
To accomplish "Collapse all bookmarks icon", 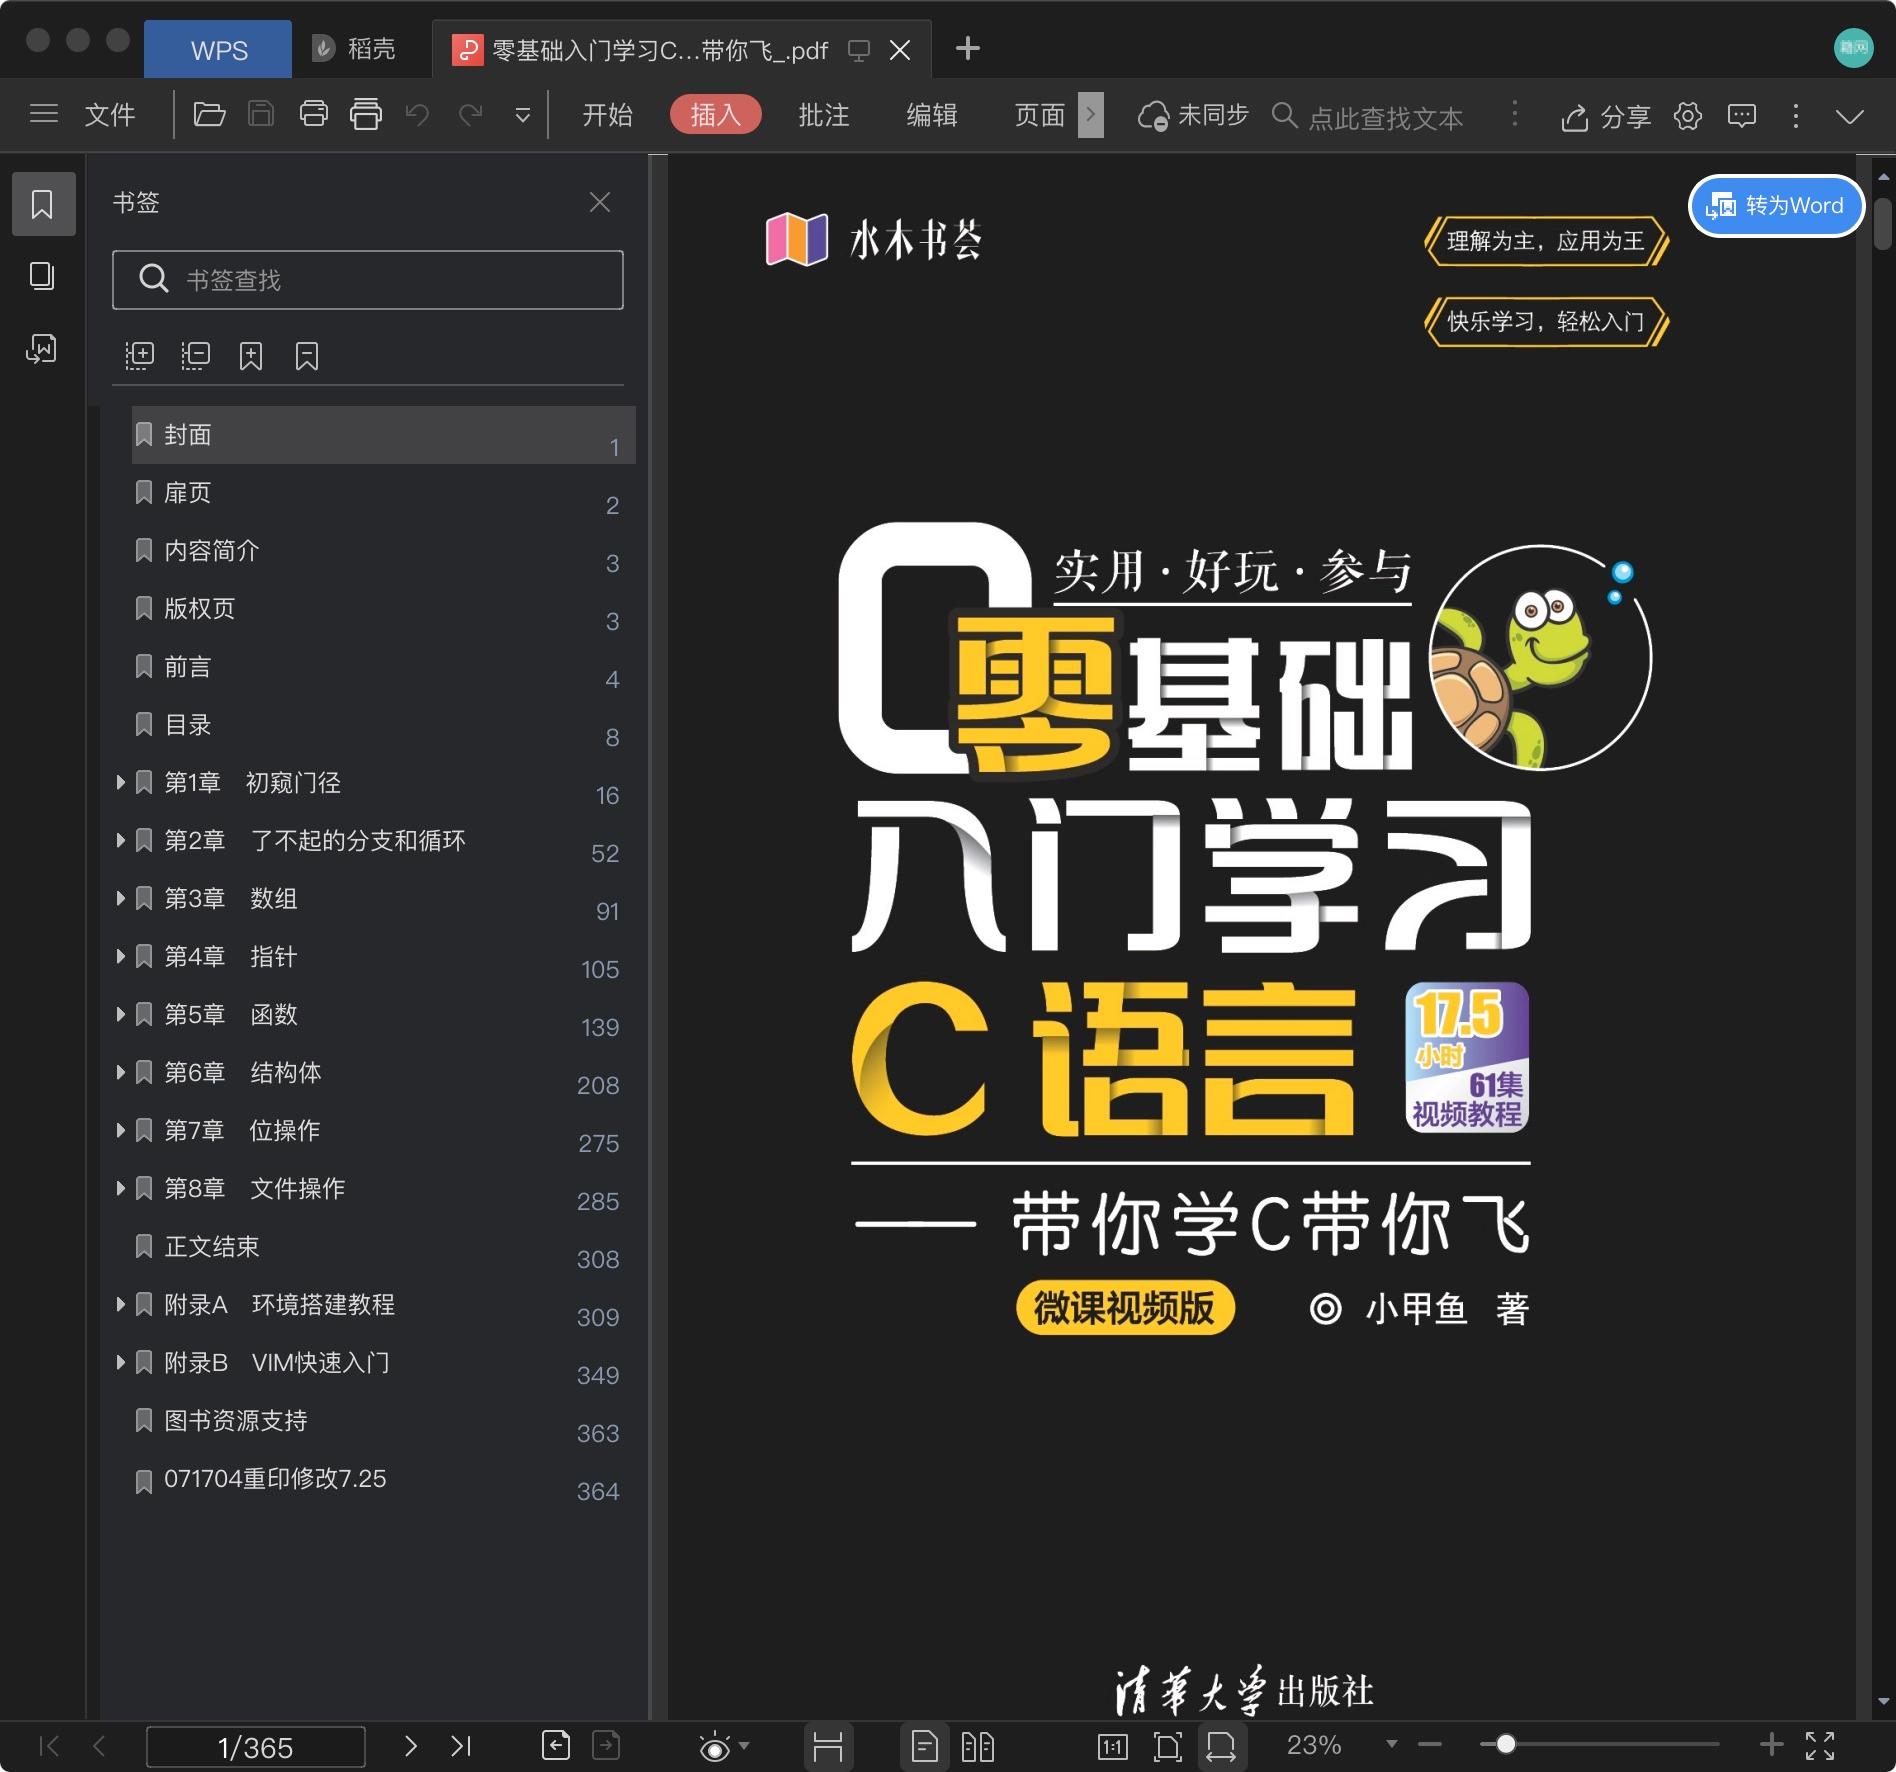I will tap(195, 355).
